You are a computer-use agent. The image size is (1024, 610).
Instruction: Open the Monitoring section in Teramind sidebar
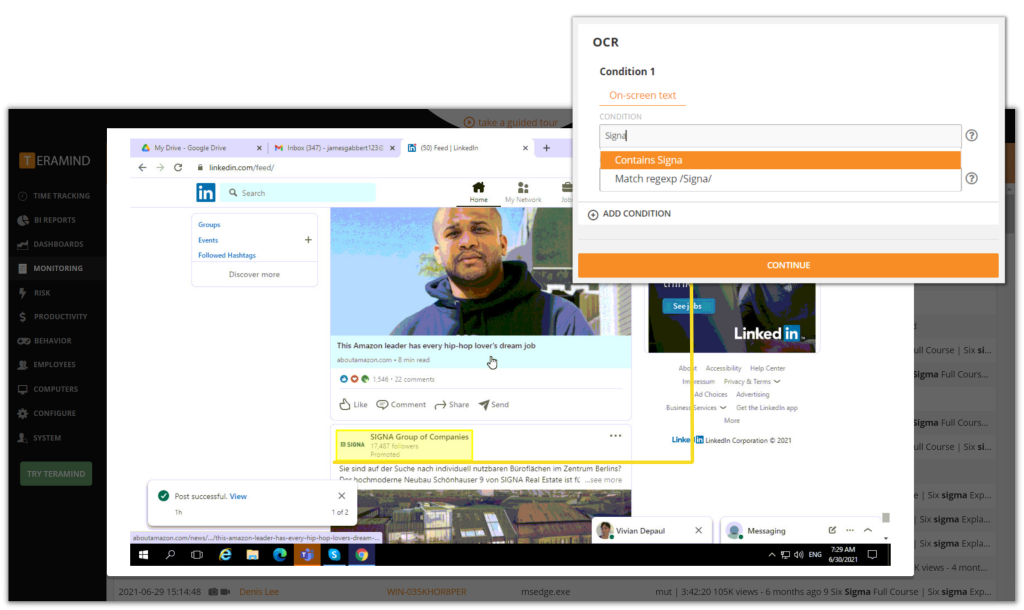click(56, 268)
